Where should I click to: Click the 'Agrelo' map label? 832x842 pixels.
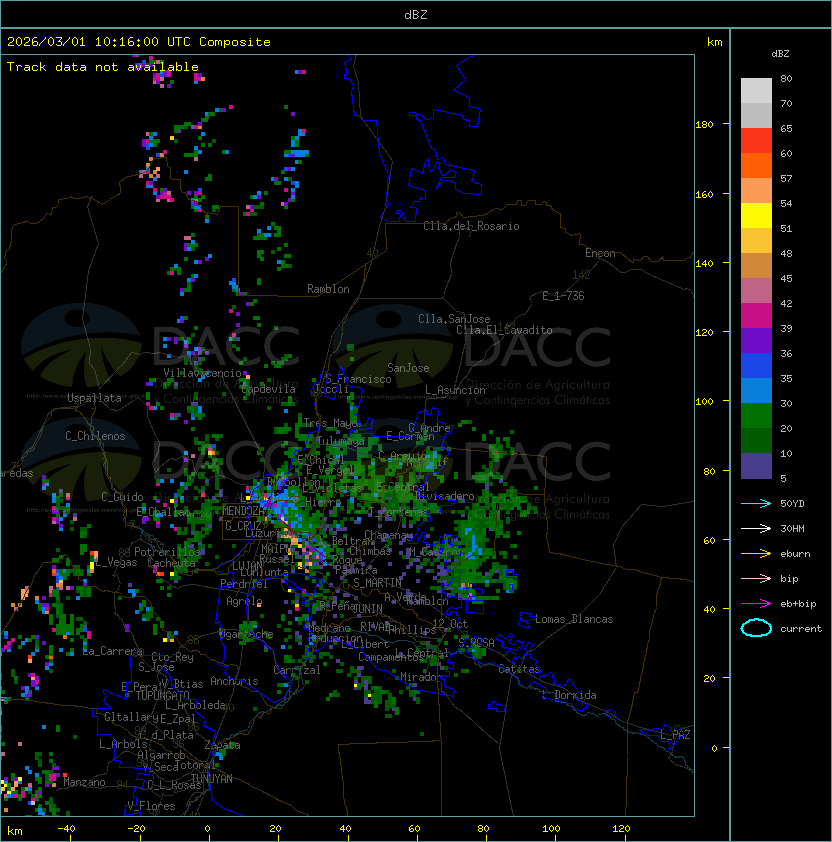point(244,601)
